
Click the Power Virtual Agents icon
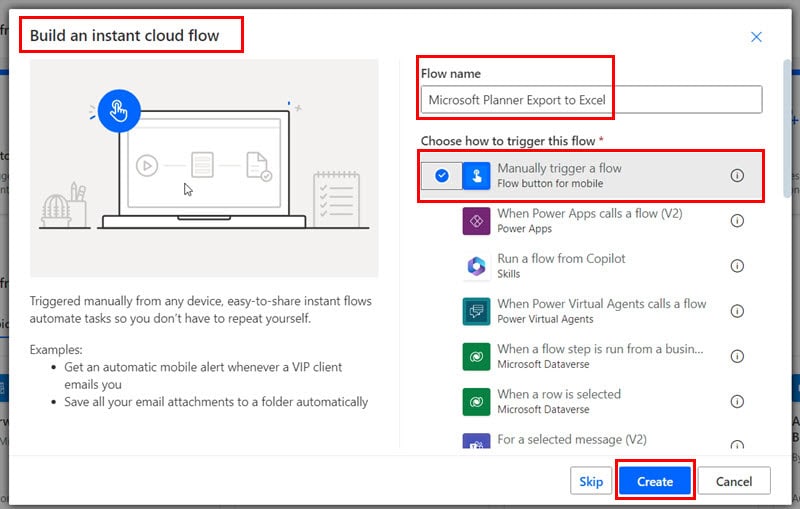pos(476,311)
